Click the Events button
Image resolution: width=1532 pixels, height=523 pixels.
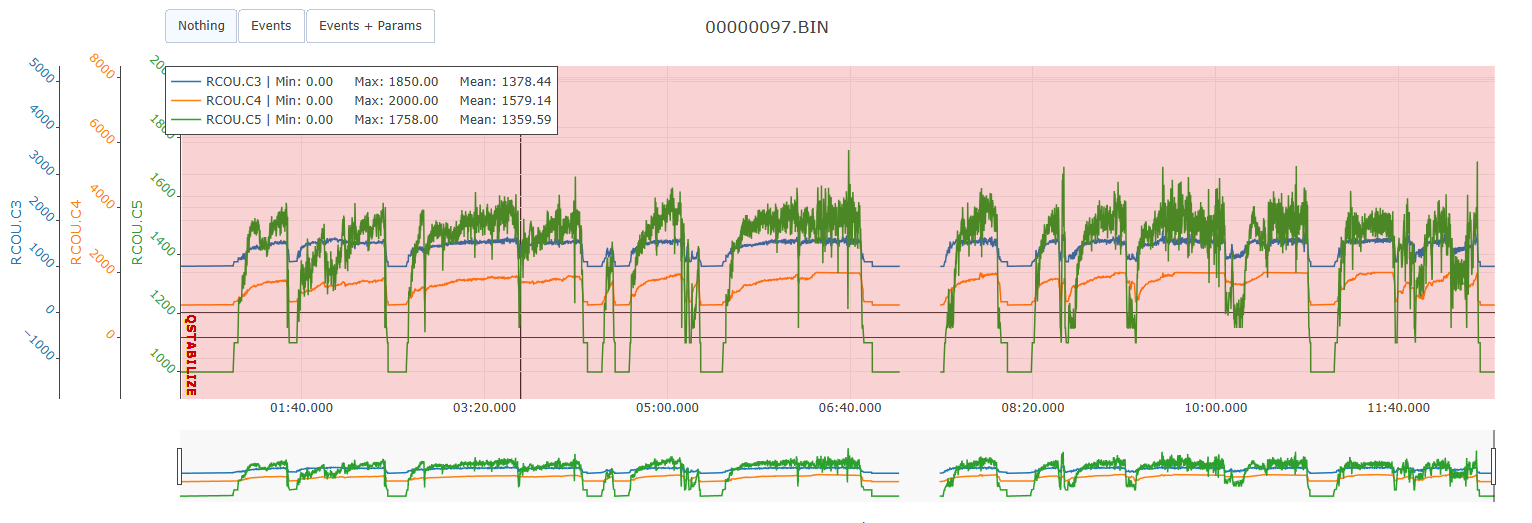click(271, 26)
